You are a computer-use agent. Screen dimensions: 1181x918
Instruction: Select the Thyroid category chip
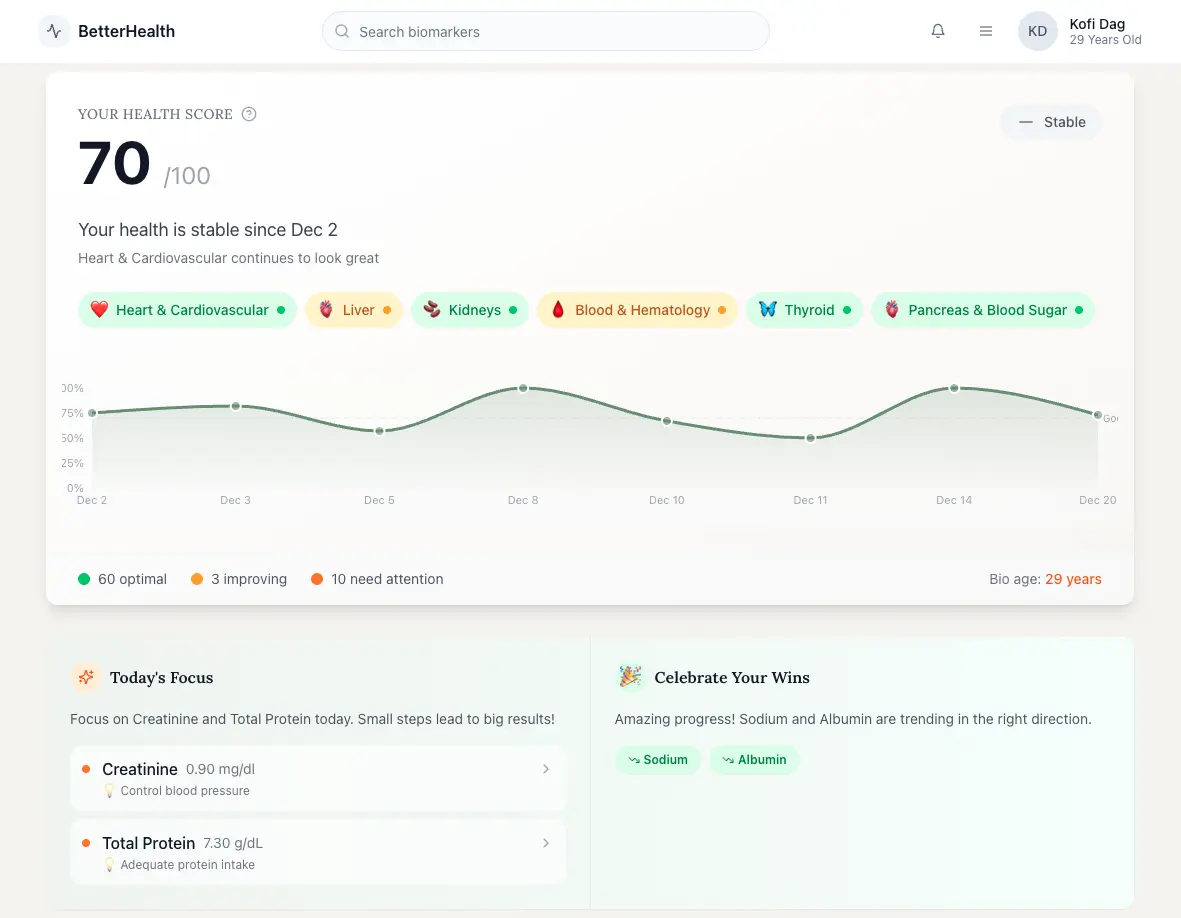point(804,310)
